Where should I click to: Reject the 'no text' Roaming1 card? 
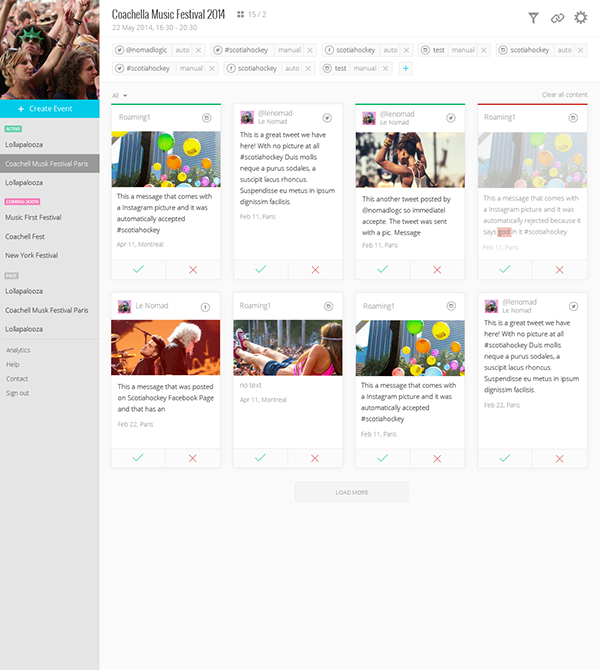pos(315,458)
